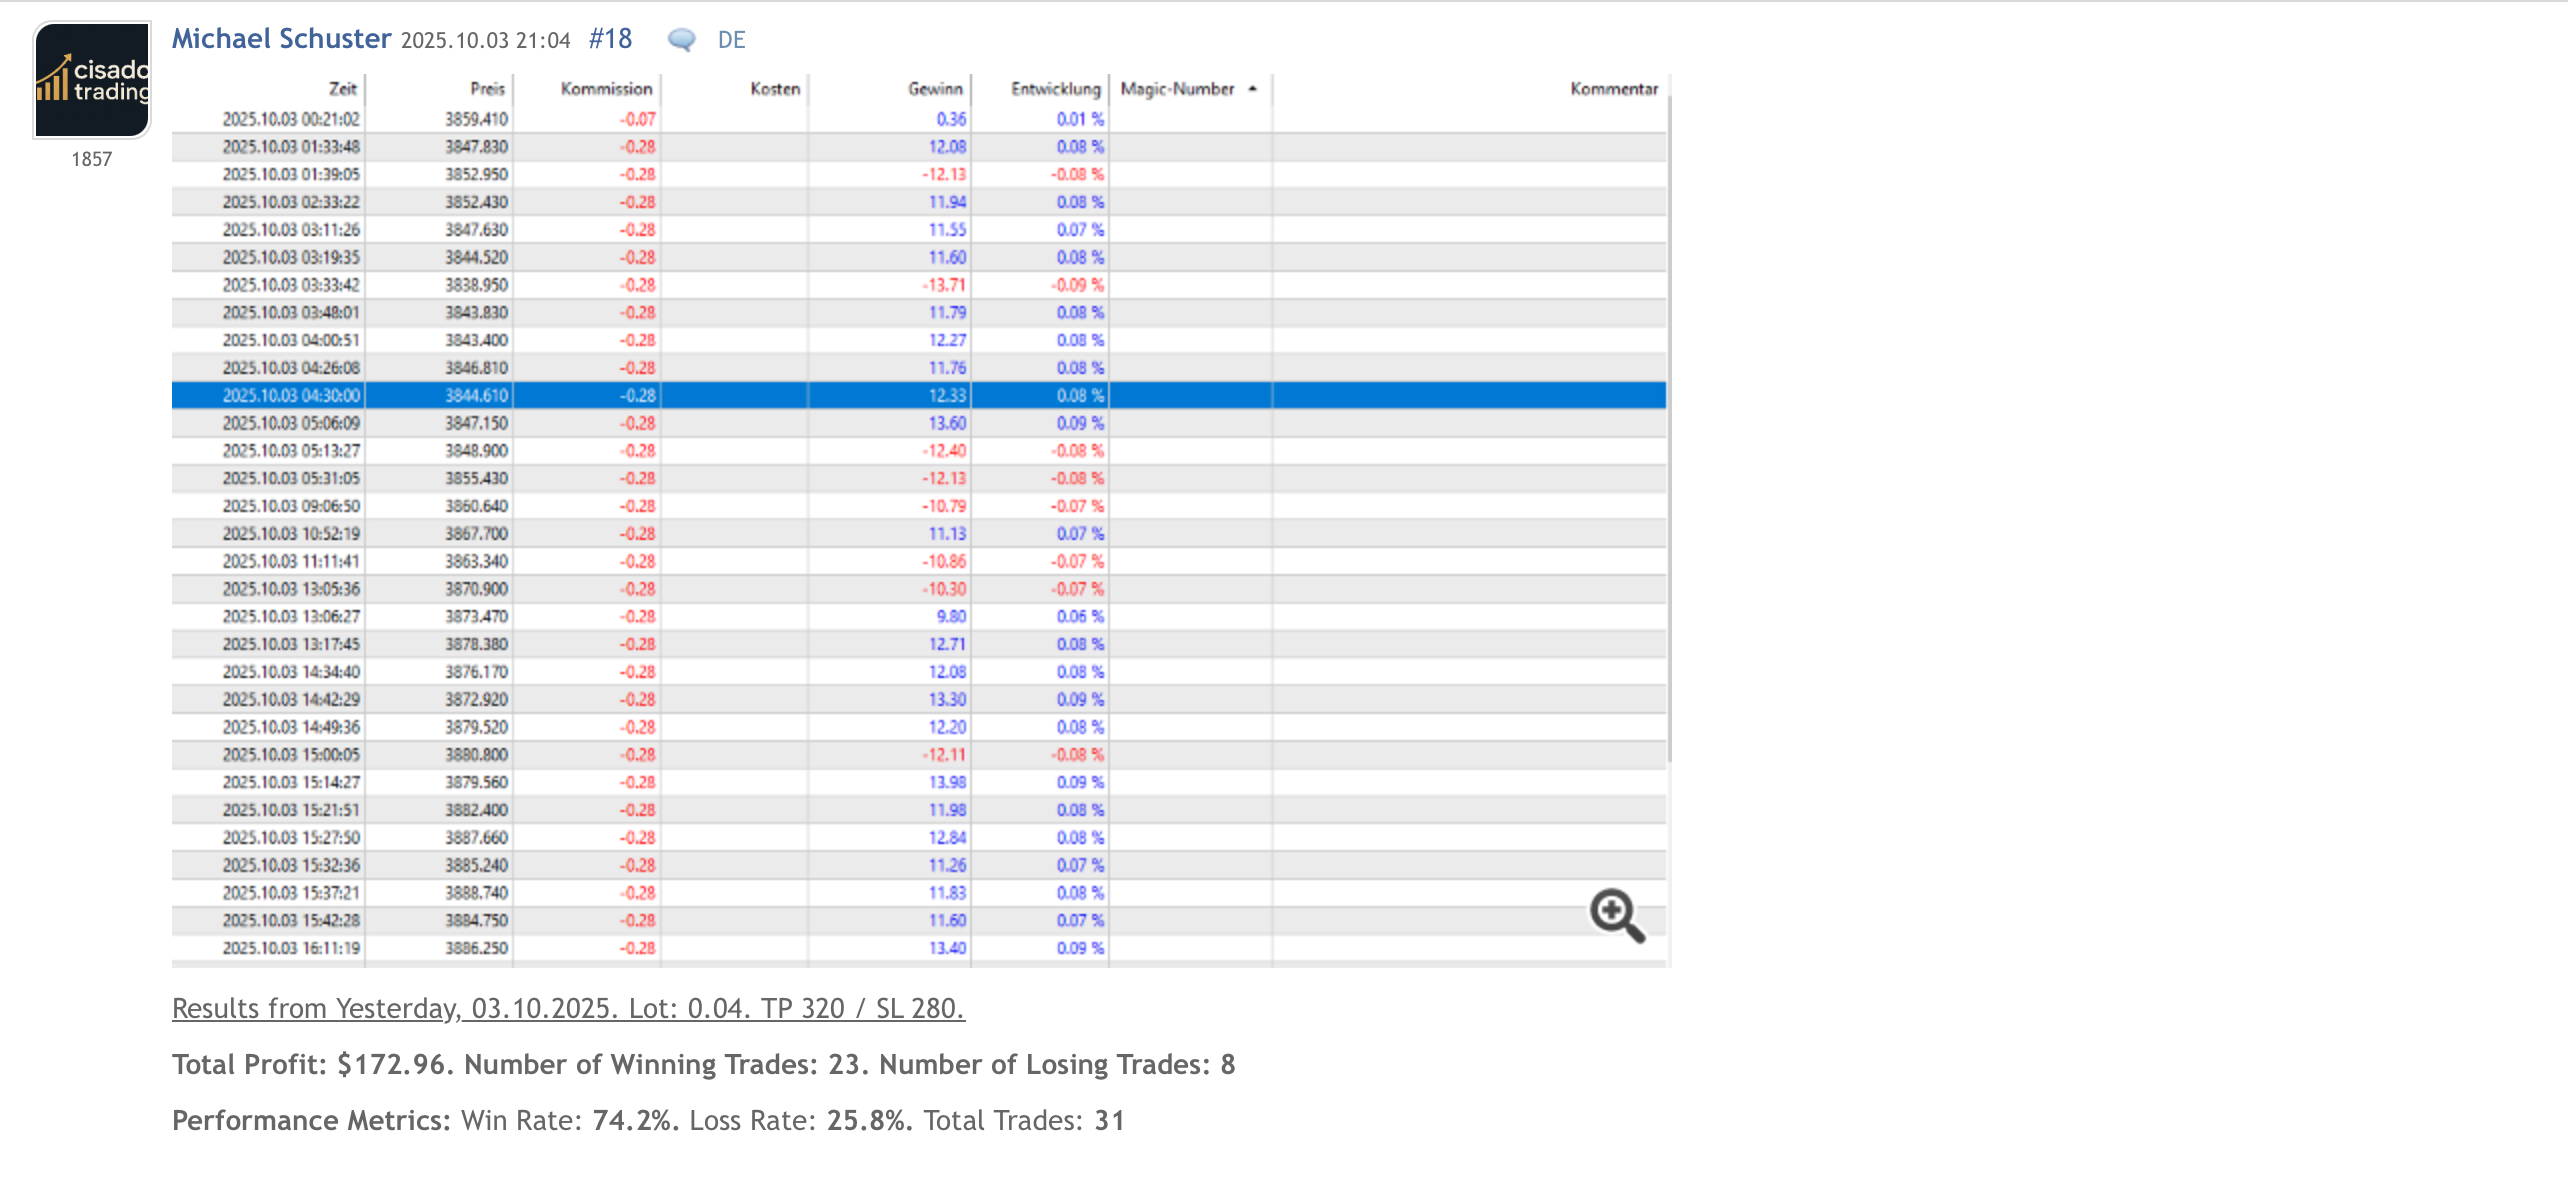Click the cisadc trading avatar image
2568x1200 pixels.
pyautogui.click(x=92, y=80)
